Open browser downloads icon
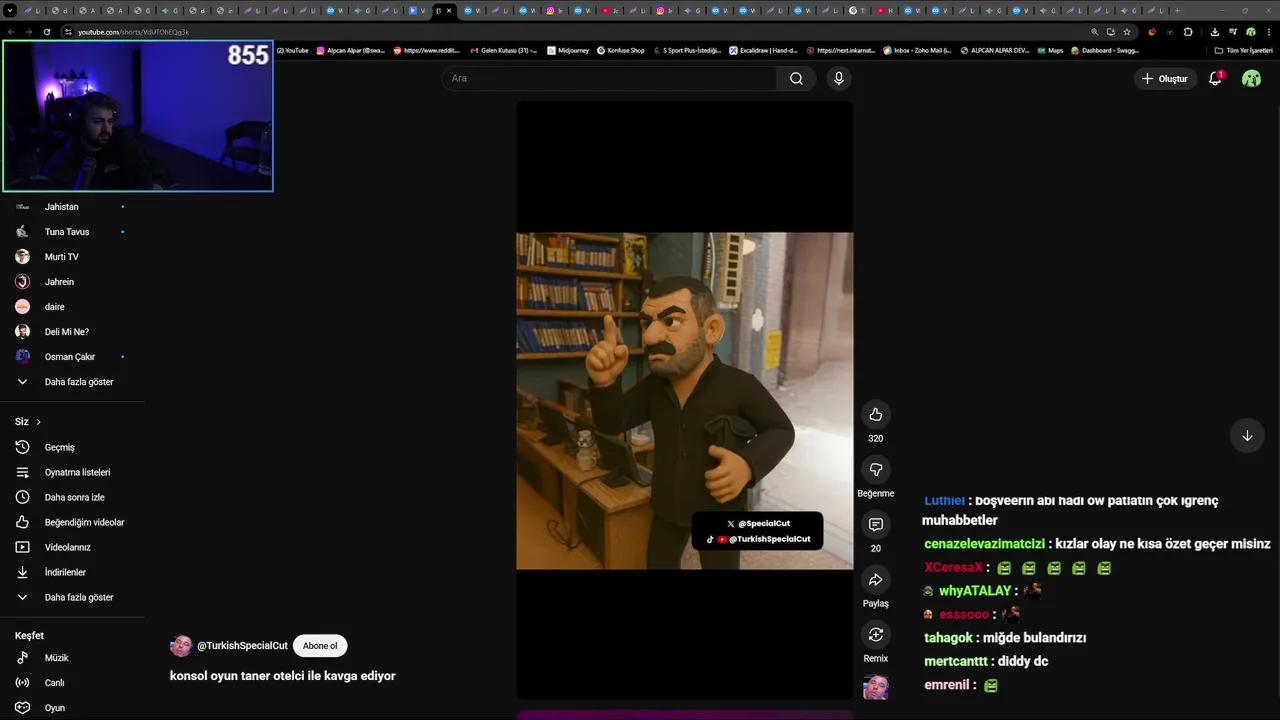Viewport: 1280px width, 720px height. [x=1214, y=32]
